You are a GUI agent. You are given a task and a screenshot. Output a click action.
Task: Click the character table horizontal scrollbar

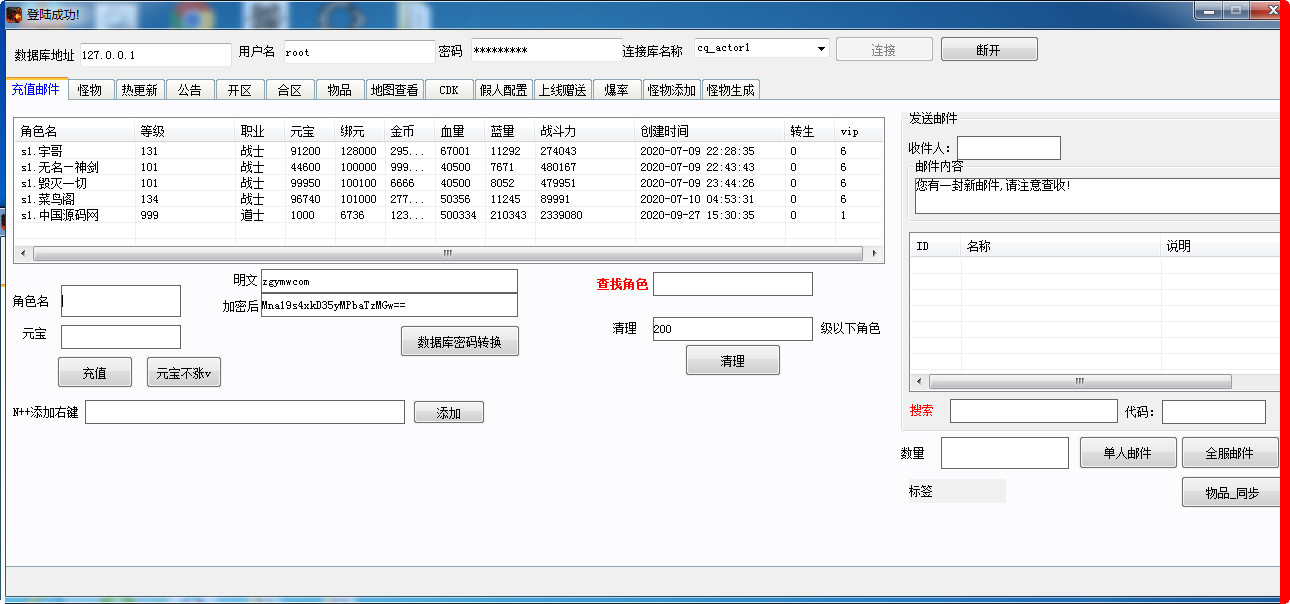tap(448, 254)
